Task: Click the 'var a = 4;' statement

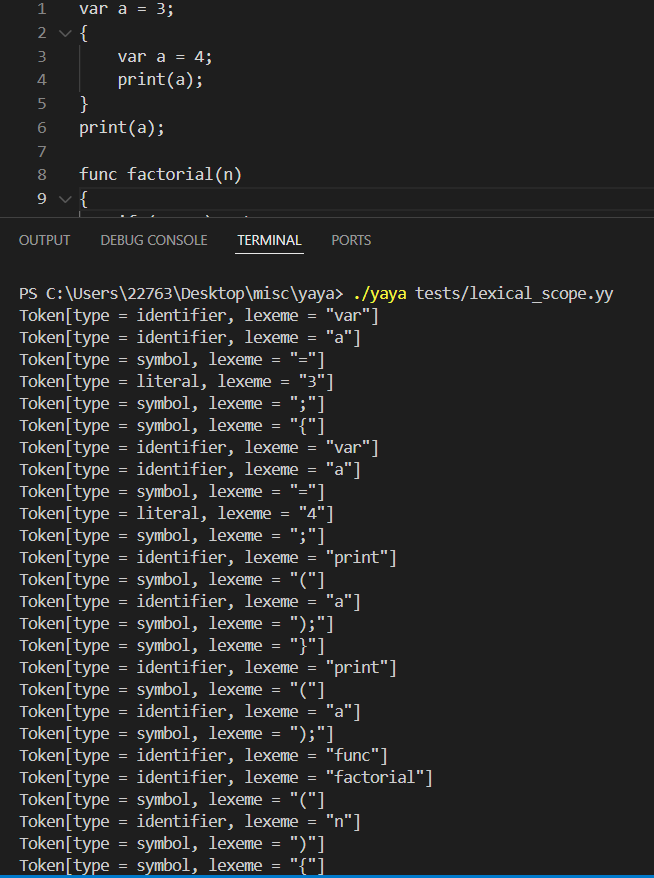Action: (165, 57)
